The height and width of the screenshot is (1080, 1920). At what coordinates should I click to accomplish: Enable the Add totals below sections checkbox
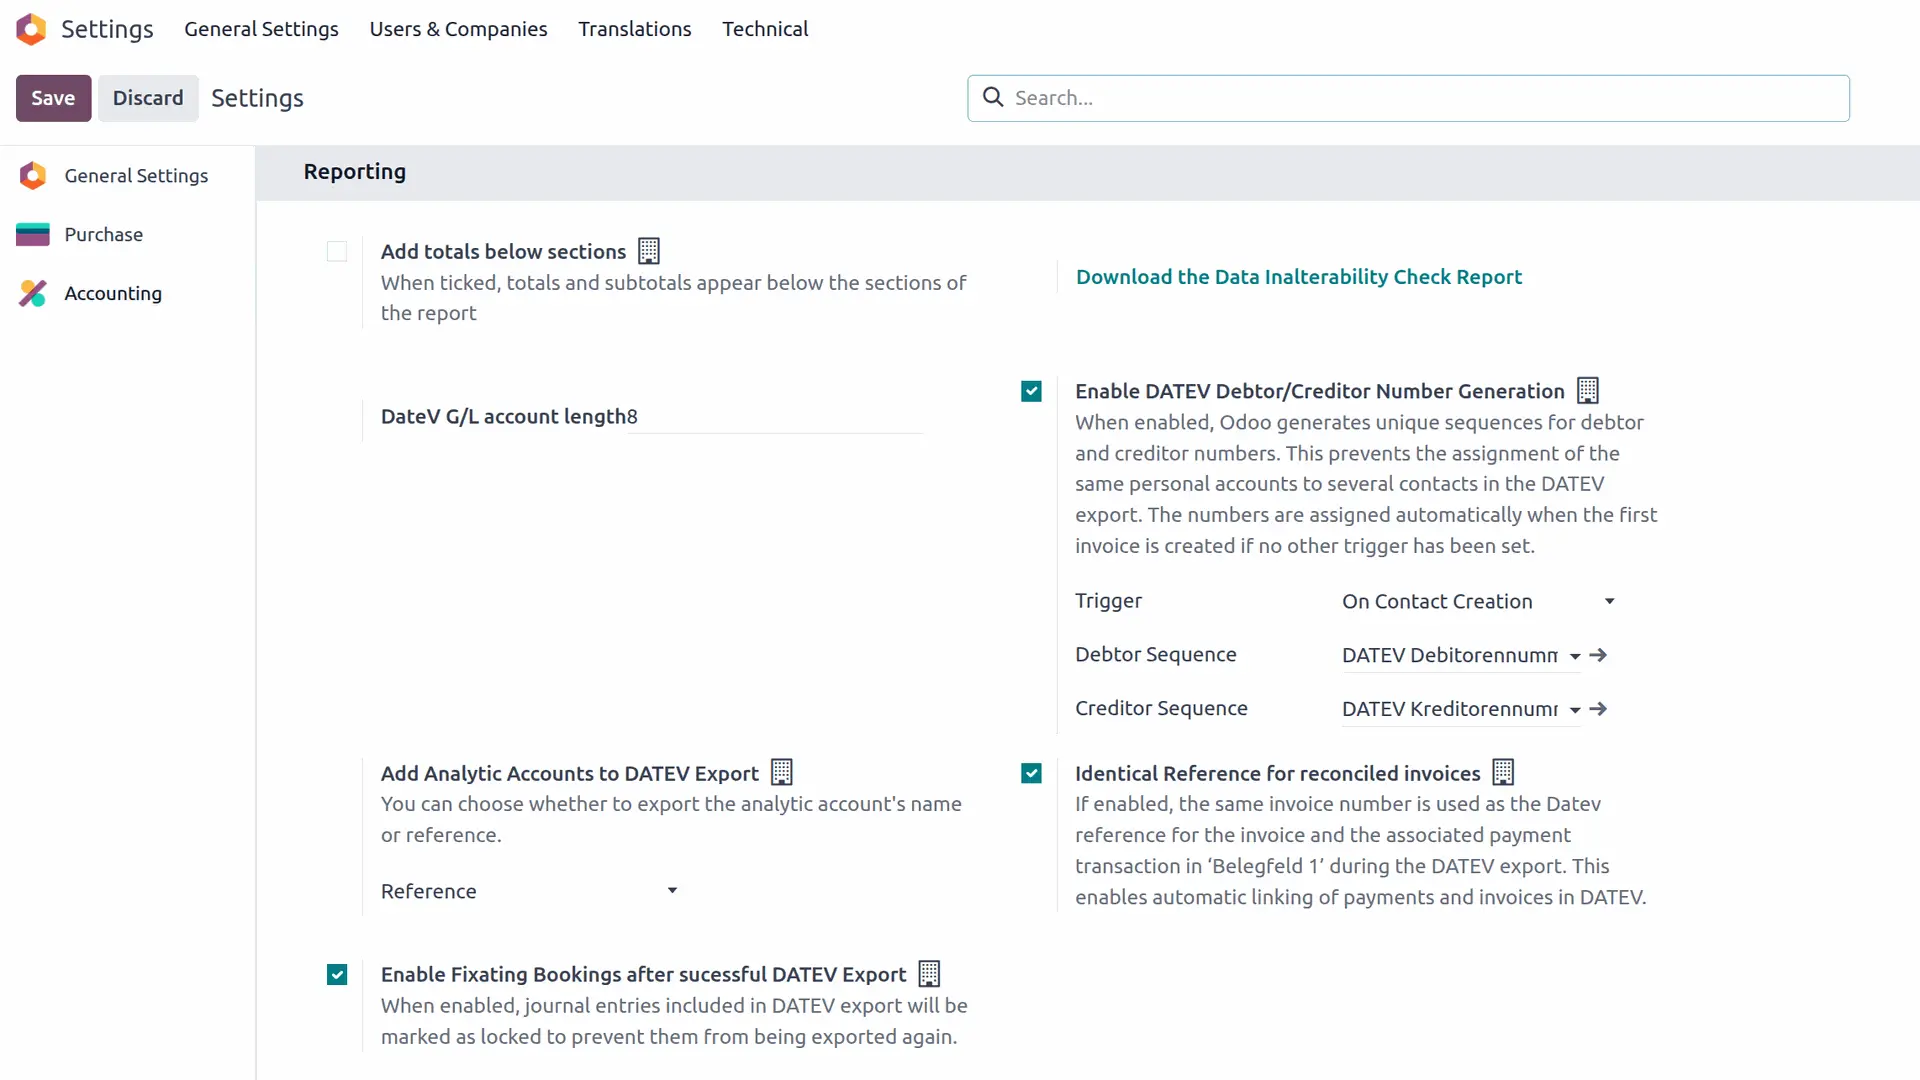(336, 251)
